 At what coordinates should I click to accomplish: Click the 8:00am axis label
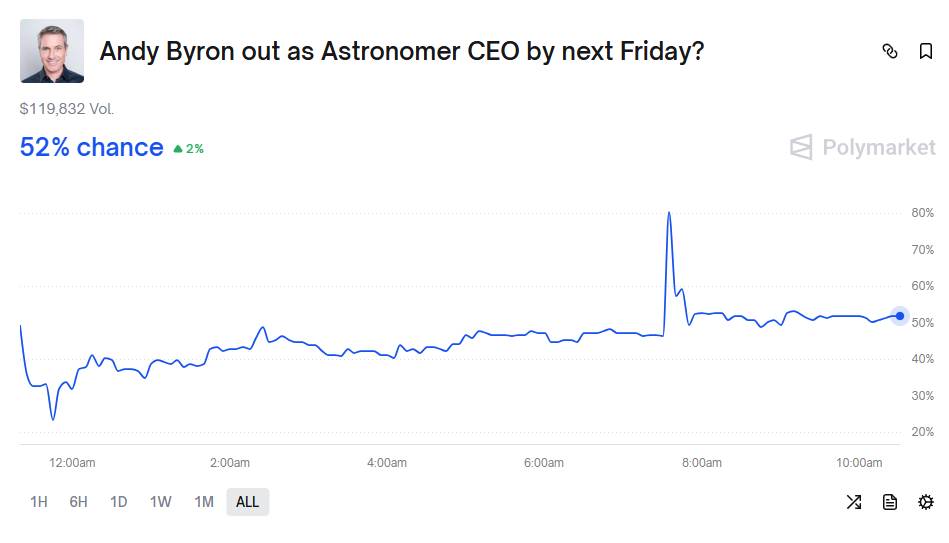pyautogui.click(x=701, y=463)
